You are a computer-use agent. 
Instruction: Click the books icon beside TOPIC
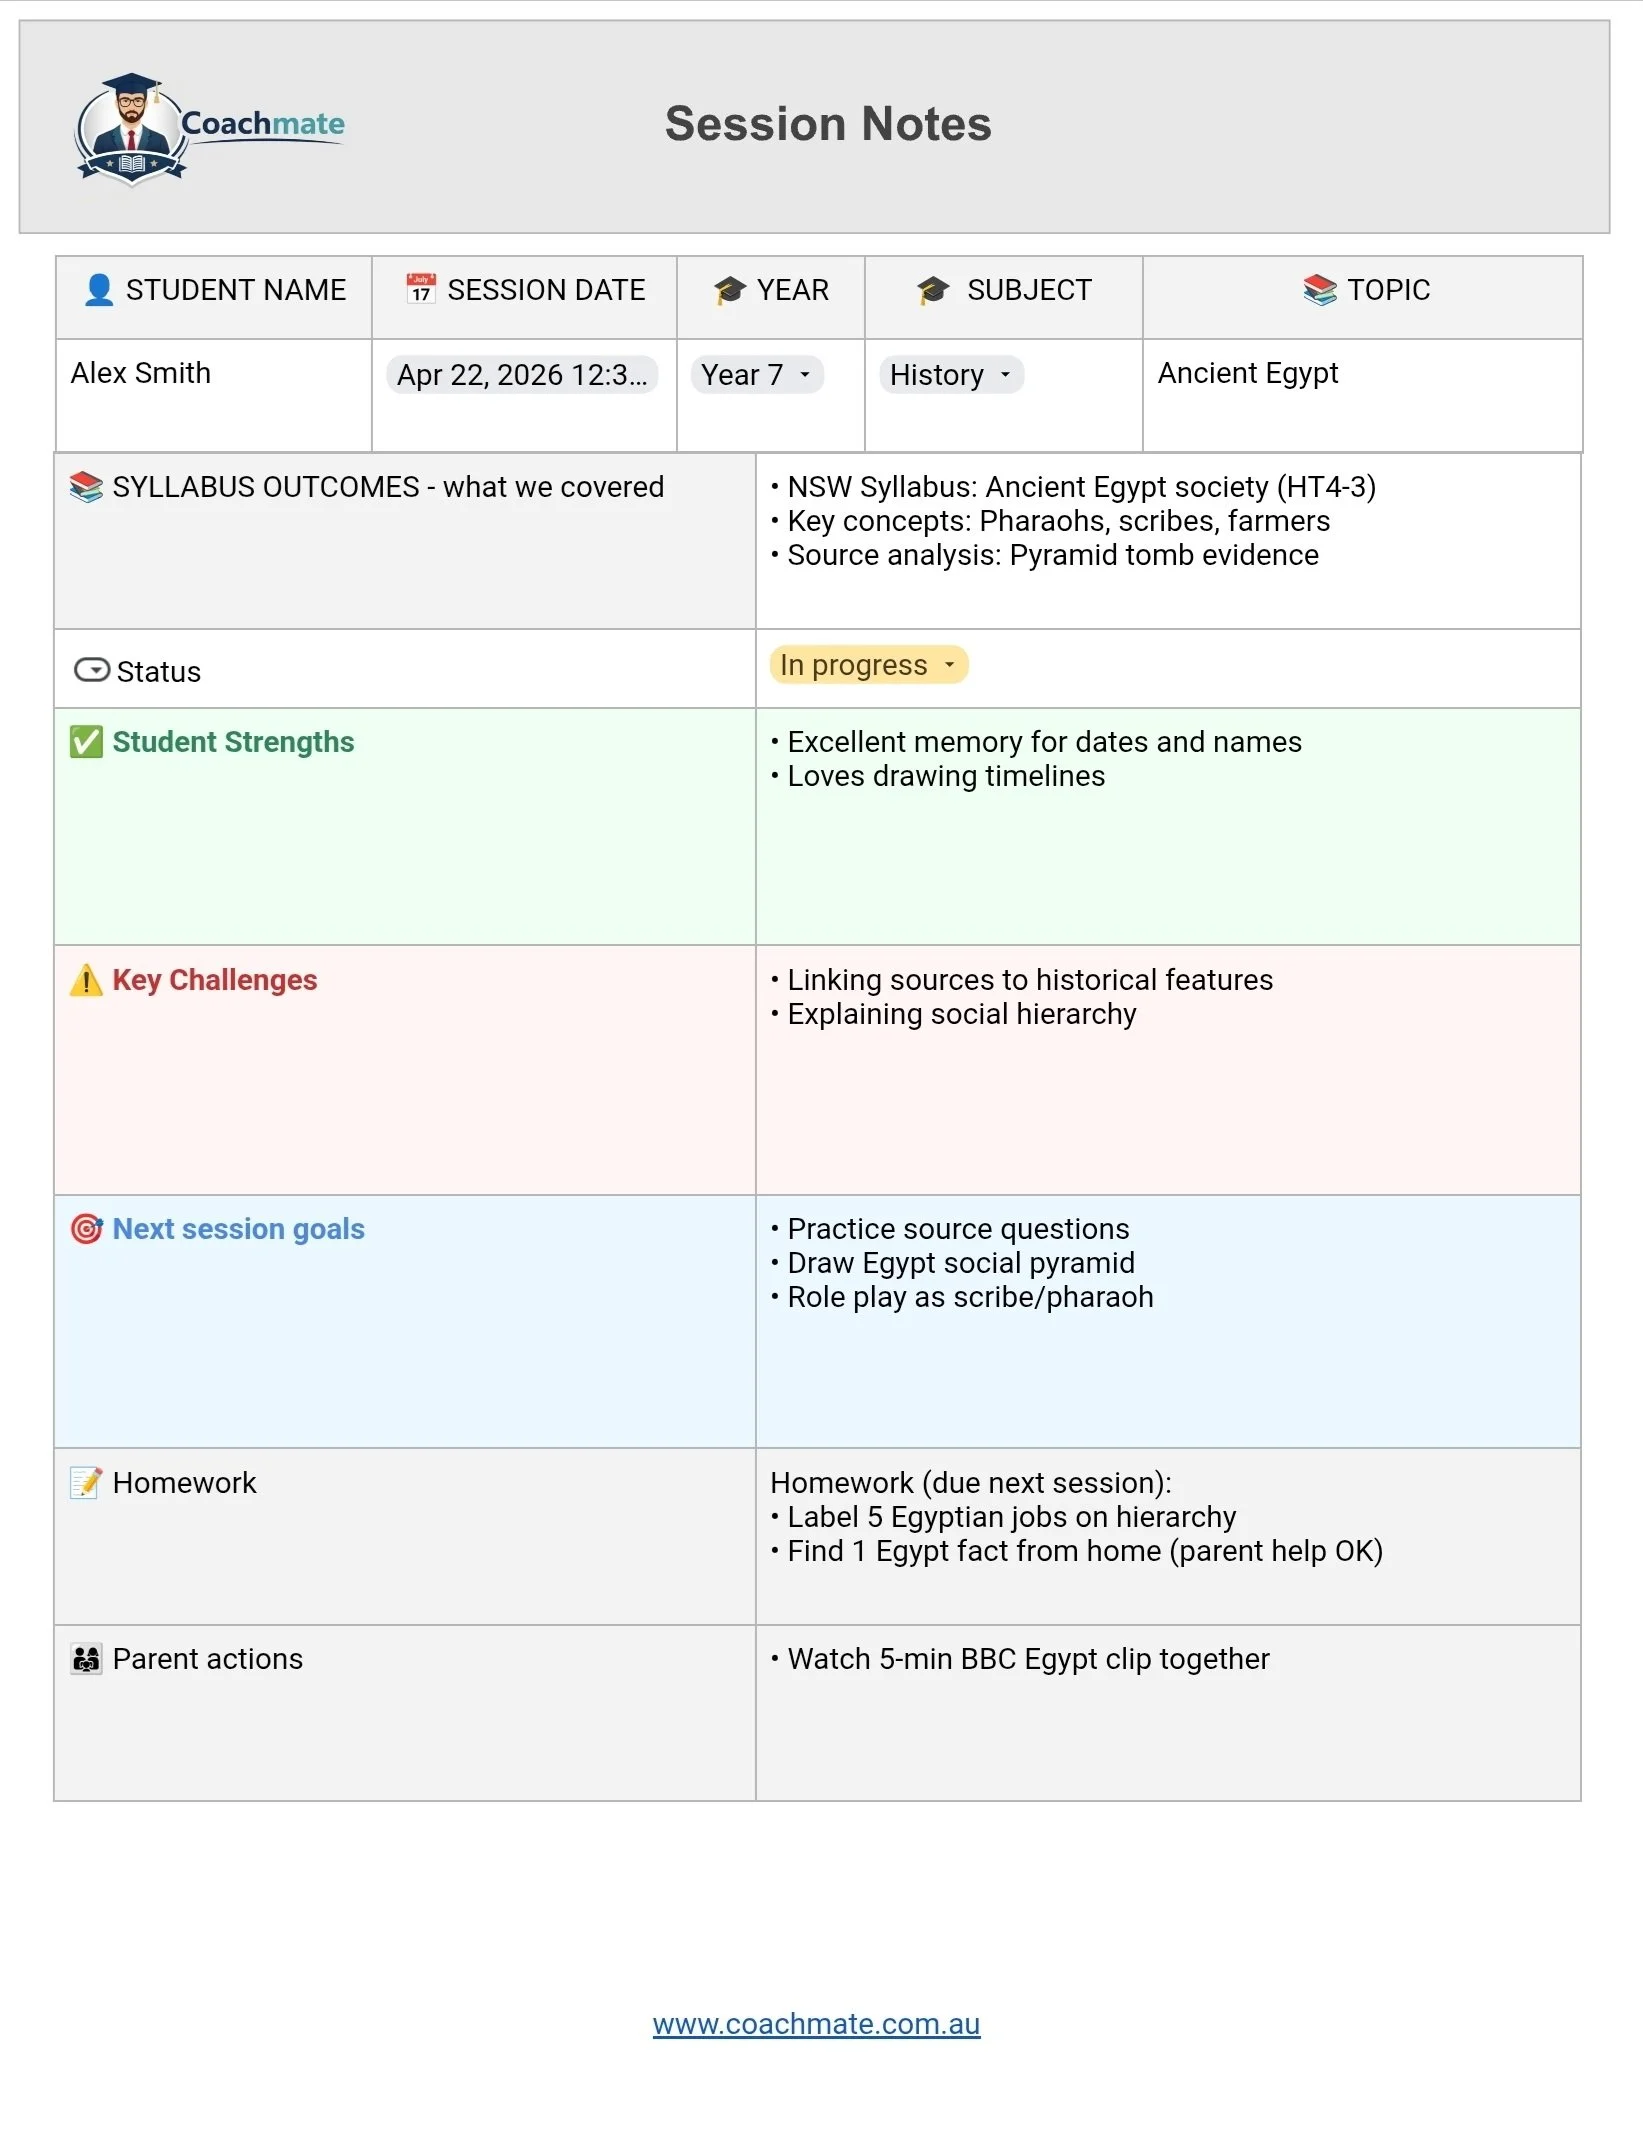coord(1320,290)
